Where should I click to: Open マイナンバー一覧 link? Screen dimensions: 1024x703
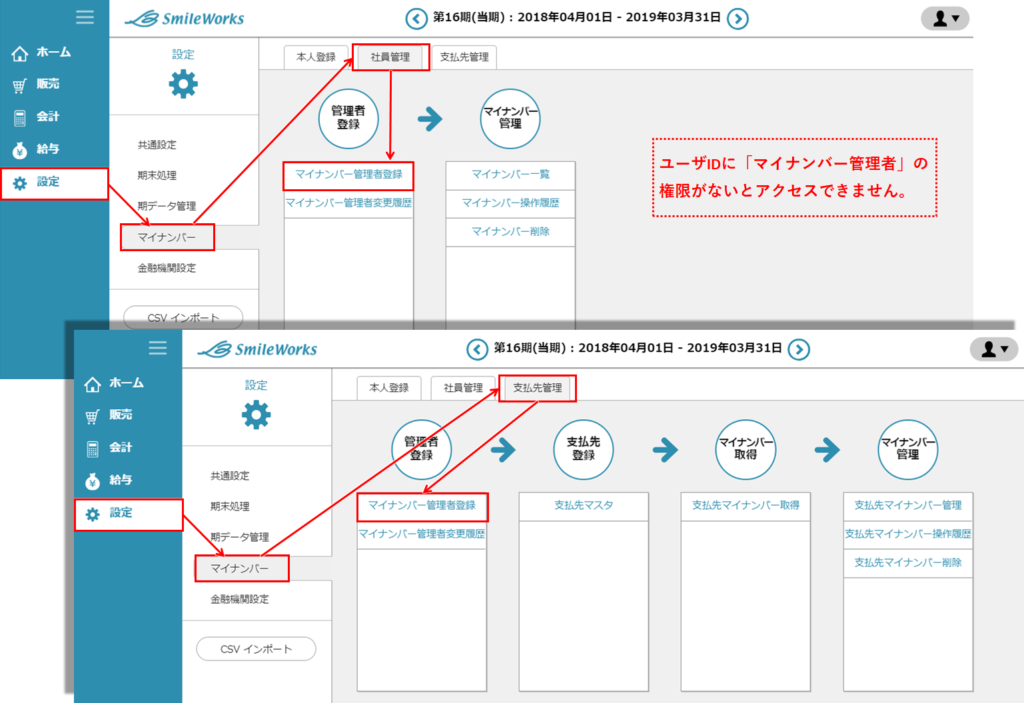pos(511,174)
